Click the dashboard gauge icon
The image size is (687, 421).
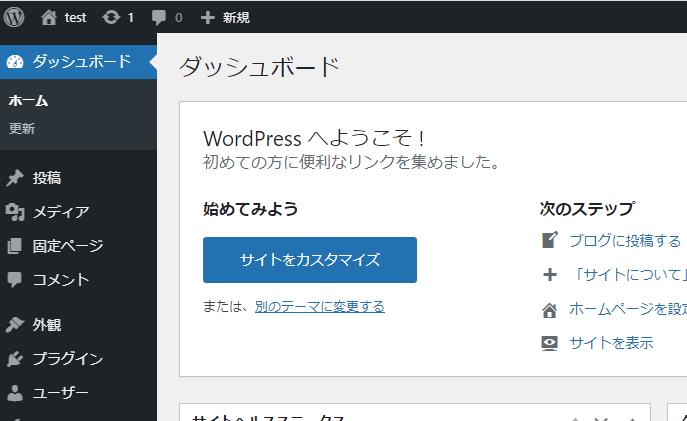(15, 62)
